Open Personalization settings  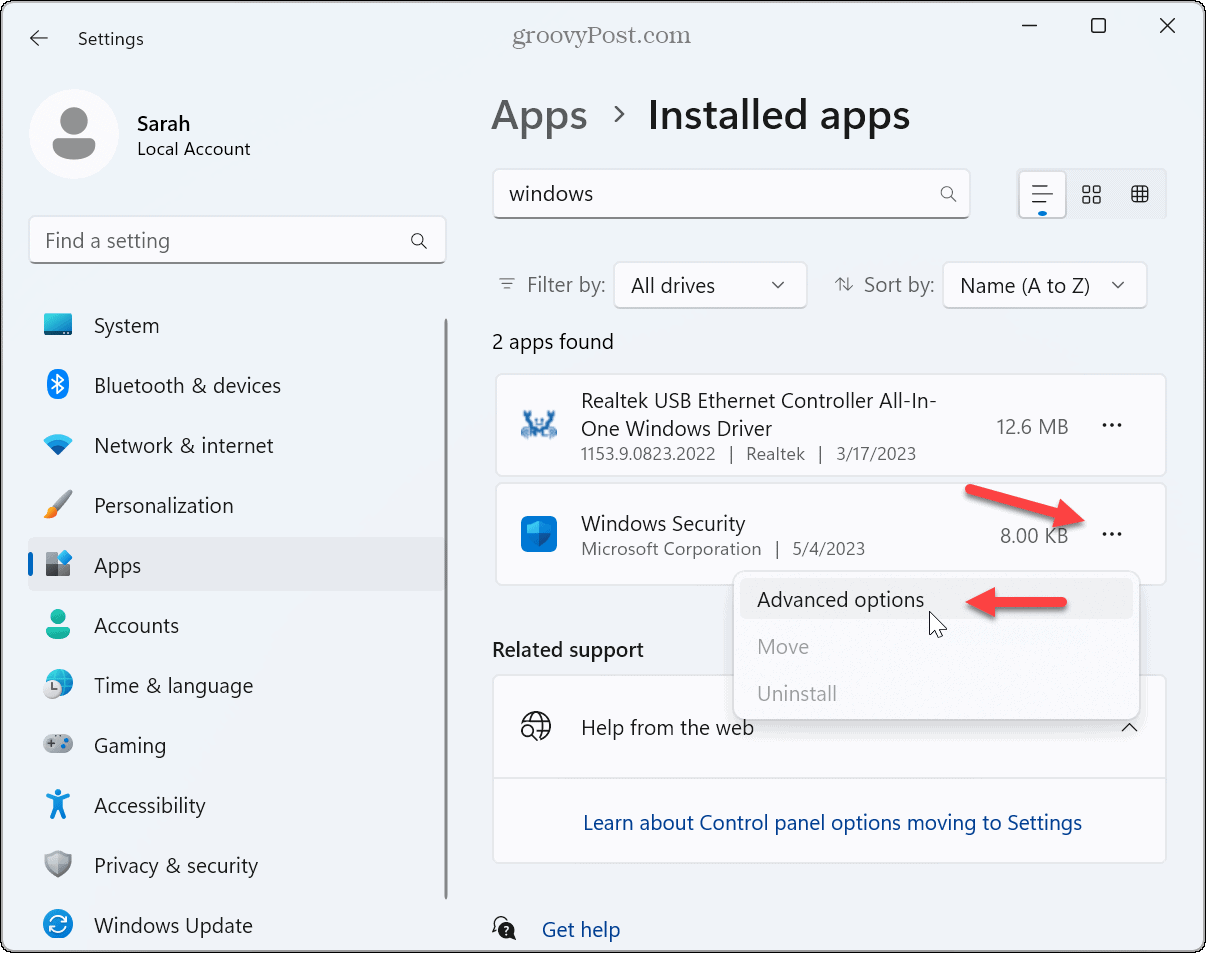pos(236,505)
